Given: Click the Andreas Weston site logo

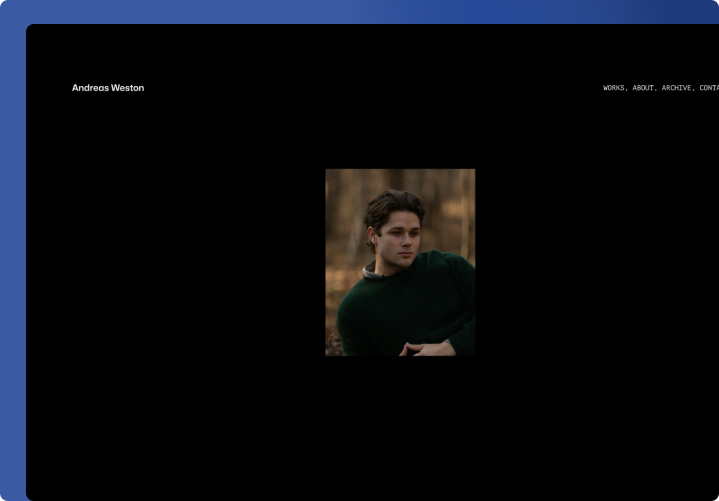Looking at the screenshot, I should click(x=108, y=88).
